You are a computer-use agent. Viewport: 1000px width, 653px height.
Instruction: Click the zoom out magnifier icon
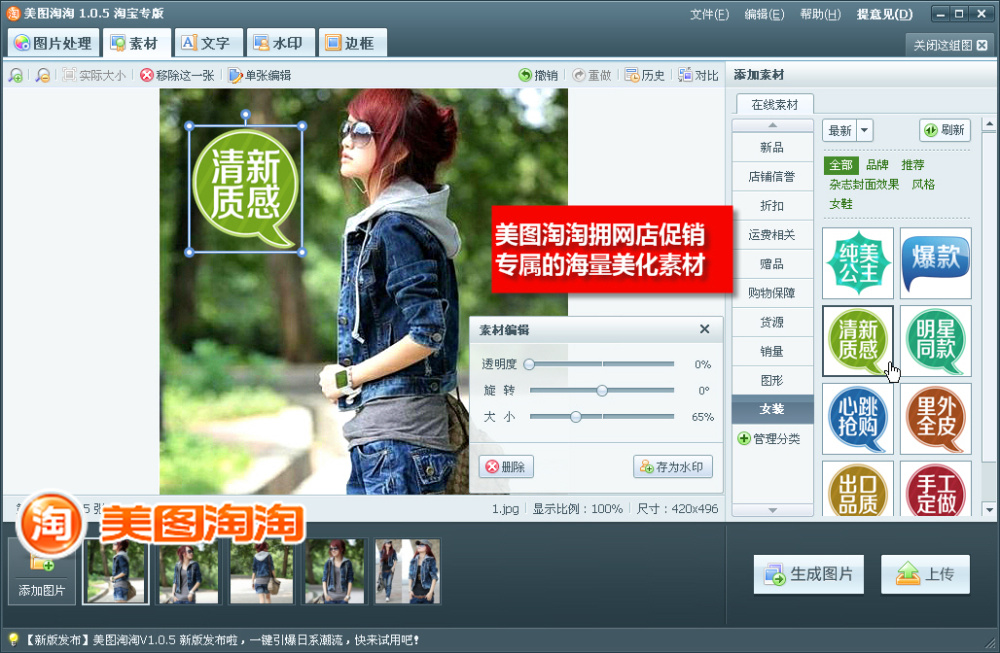(43, 75)
